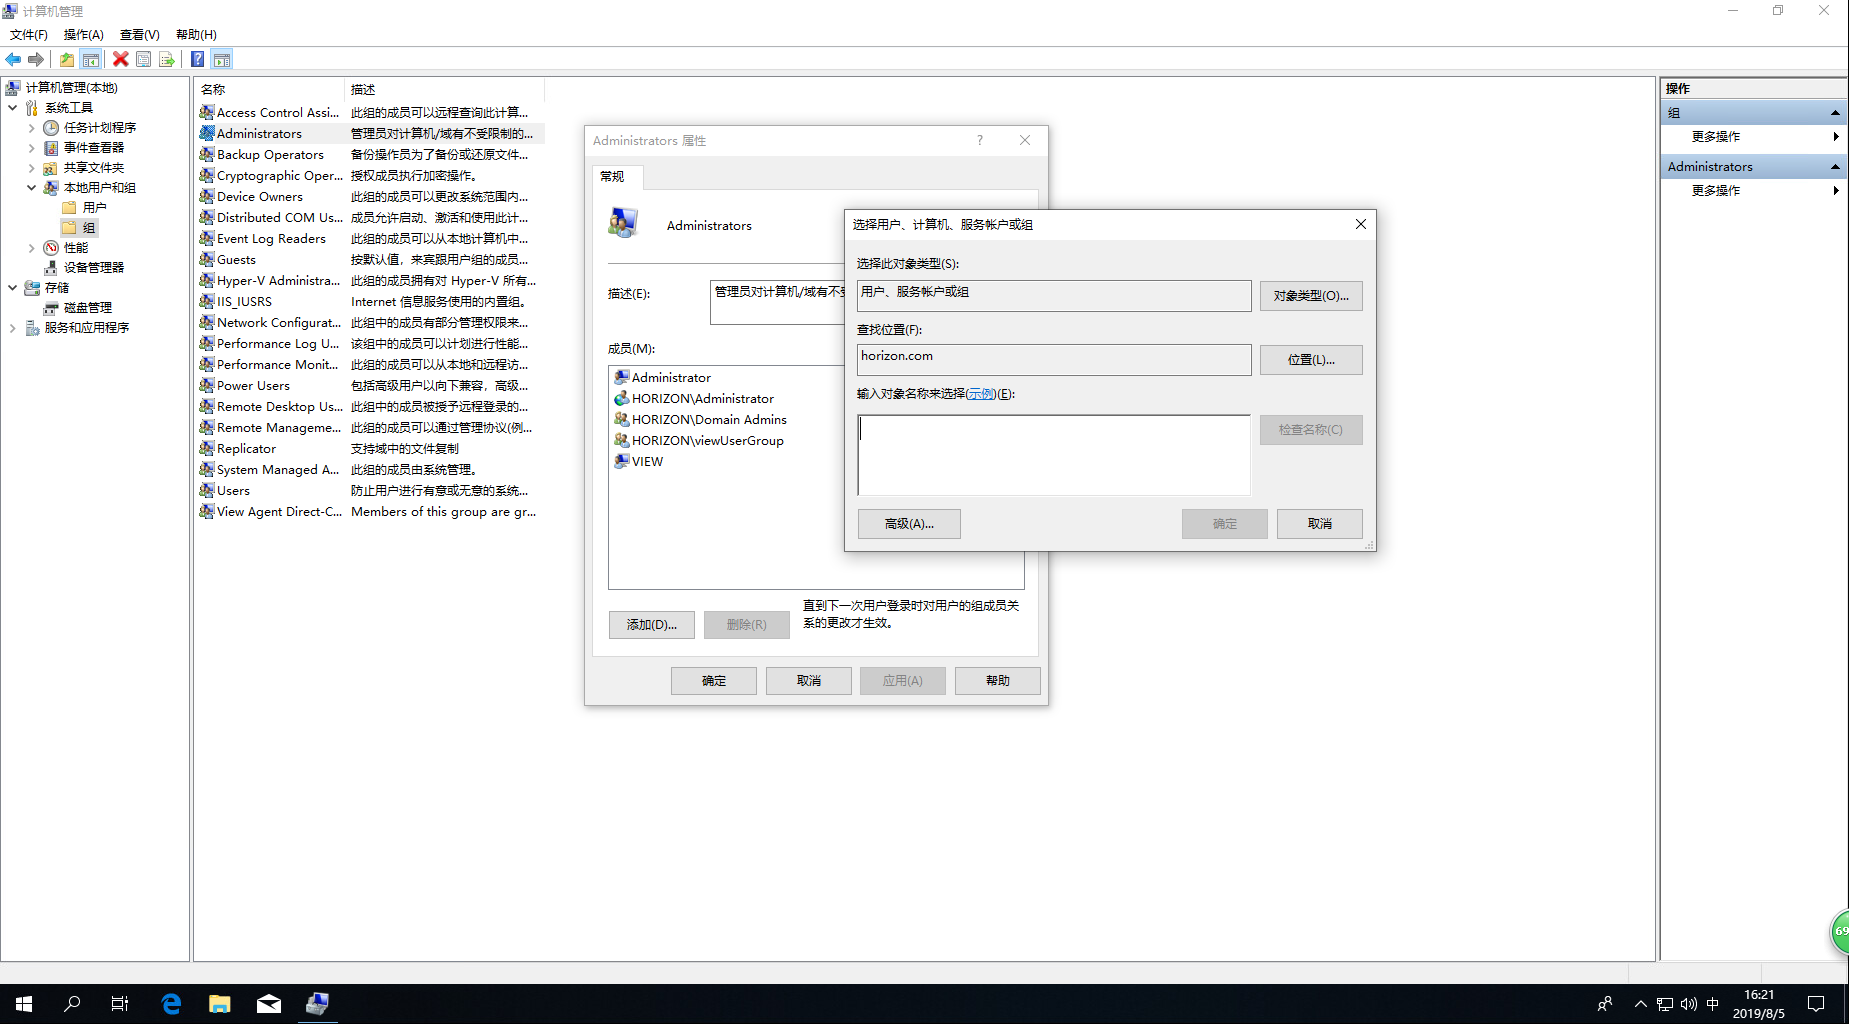
Task: Click the red Delete icon in toolbar
Action: 121,59
